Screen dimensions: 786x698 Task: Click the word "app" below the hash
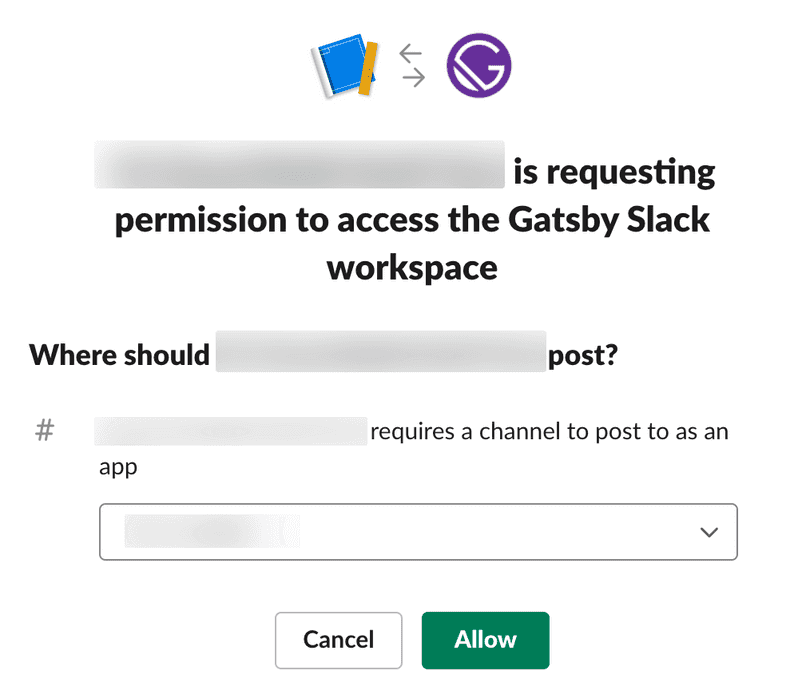click(117, 466)
